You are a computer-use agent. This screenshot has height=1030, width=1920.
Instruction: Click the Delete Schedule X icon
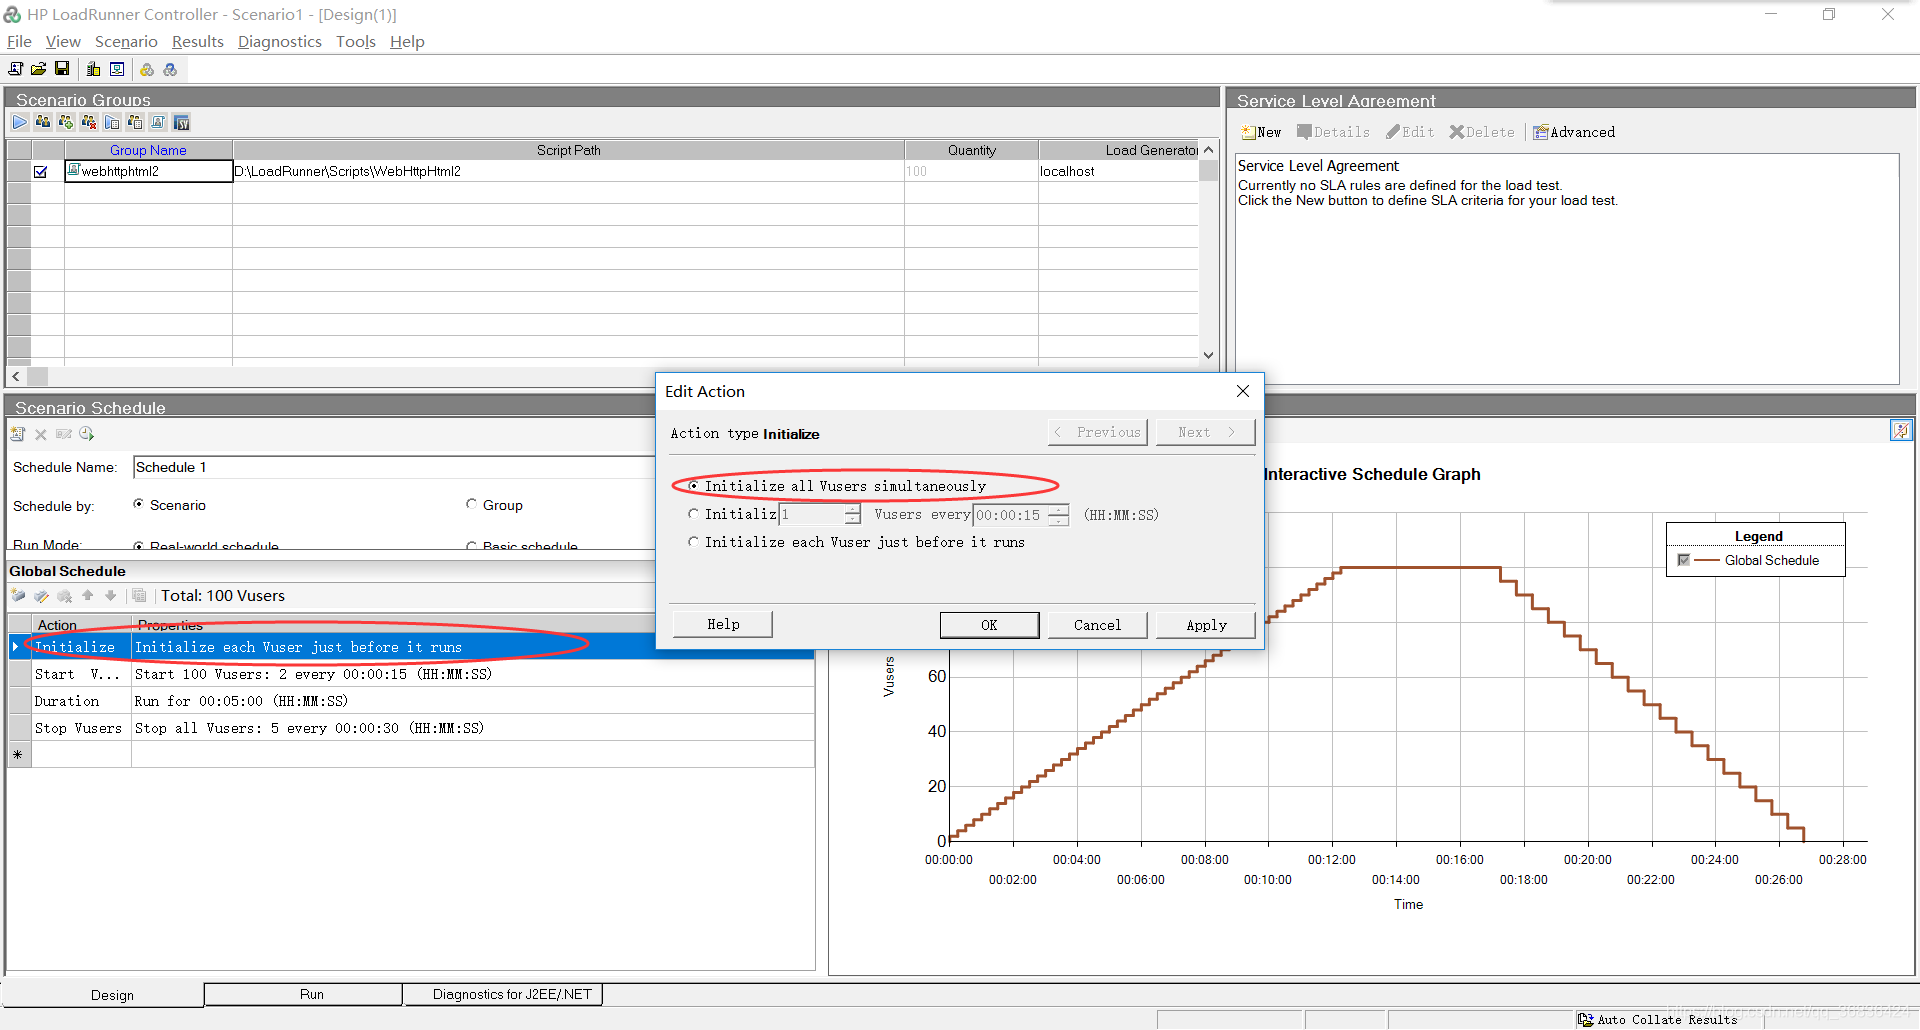[41, 434]
